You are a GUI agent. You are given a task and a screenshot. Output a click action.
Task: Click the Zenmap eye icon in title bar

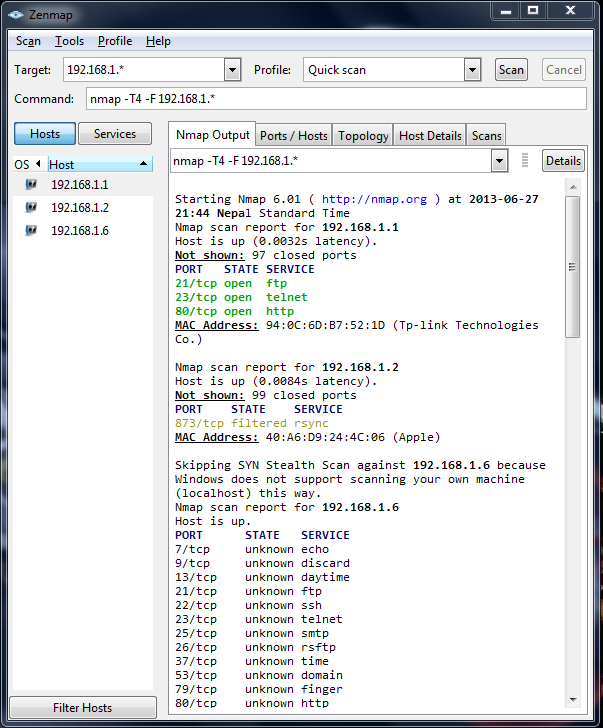(x=16, y=15)
